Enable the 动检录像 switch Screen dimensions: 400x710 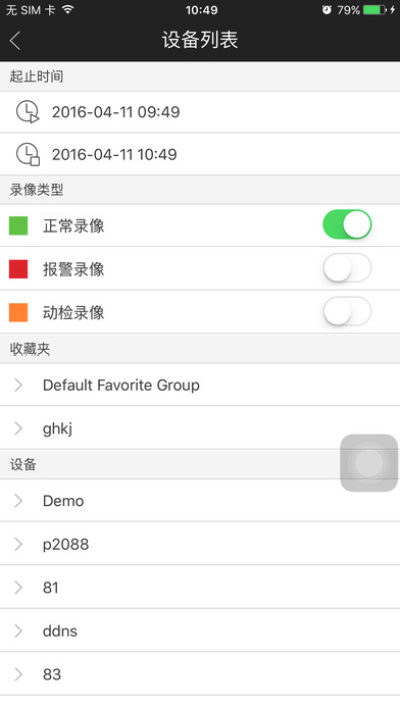point(347,312)
